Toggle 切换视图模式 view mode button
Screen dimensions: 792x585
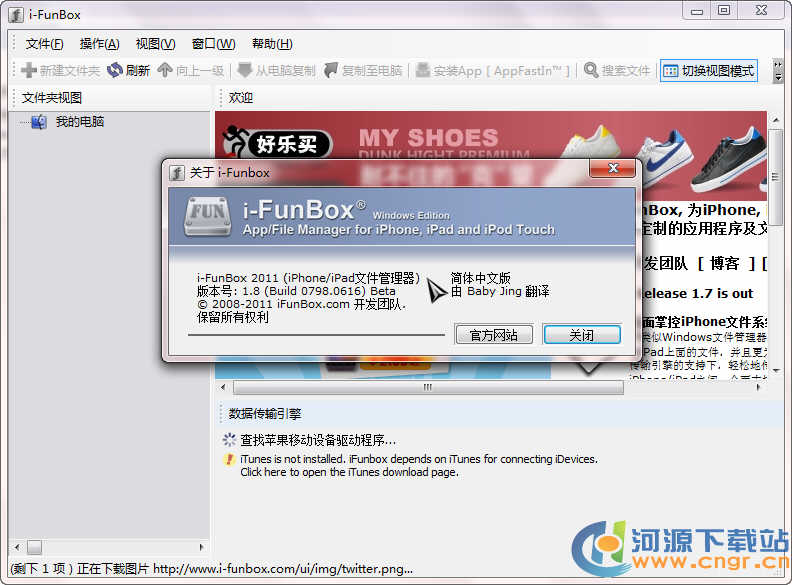coord(709,71)
